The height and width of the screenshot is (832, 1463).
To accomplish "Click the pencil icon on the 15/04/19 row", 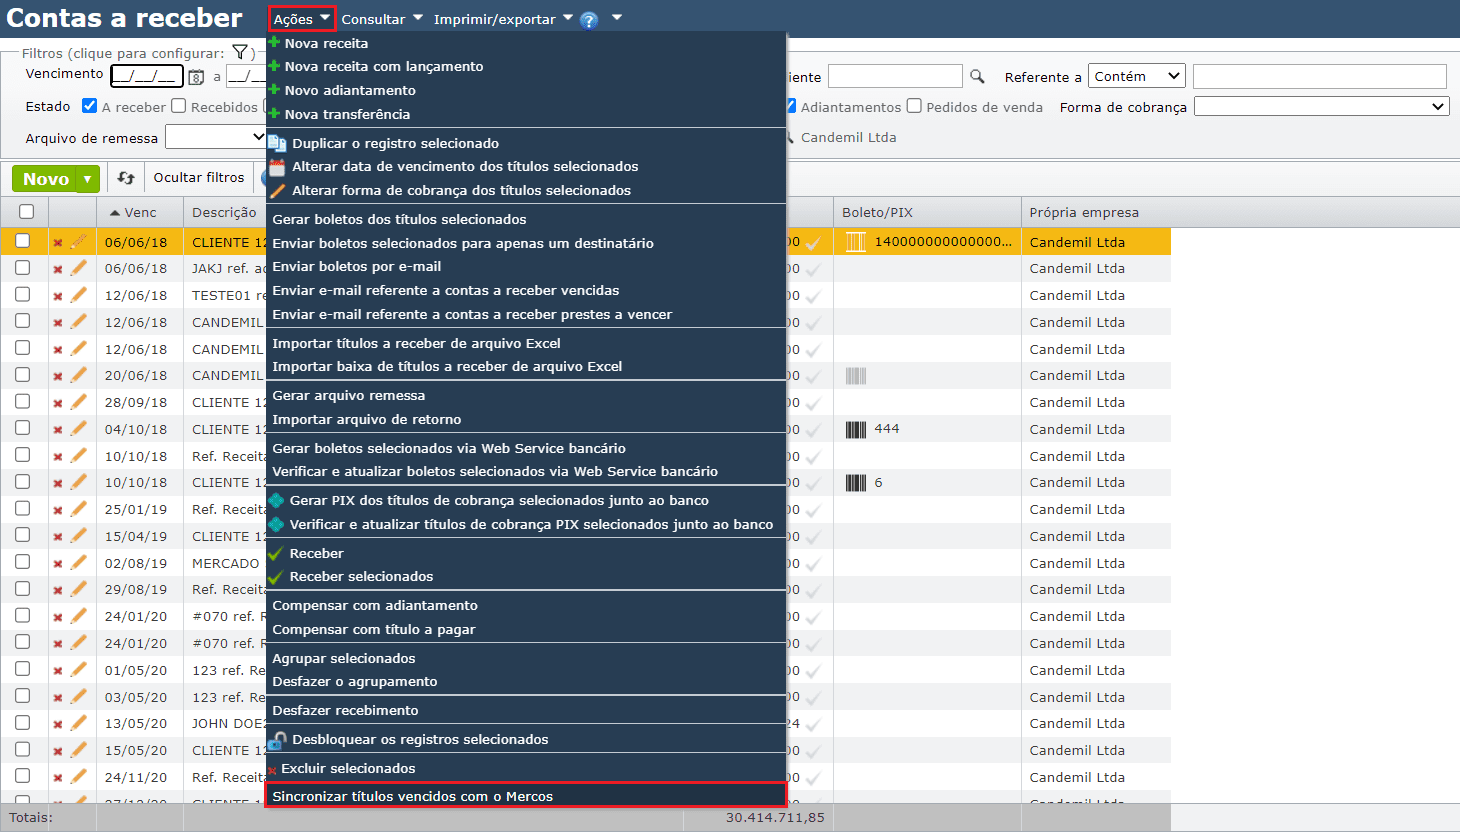I will tap(79, 536).
